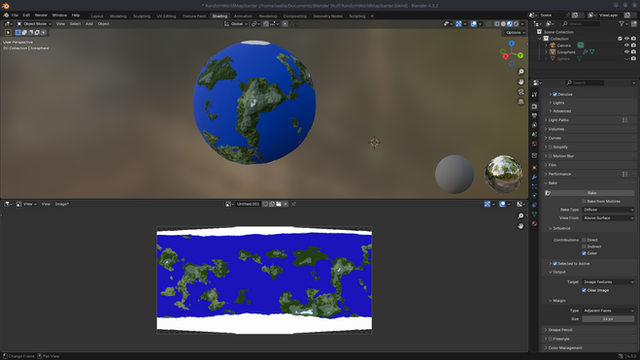This screenshot has height=360, width=640.
Task: Open the Object Data green triangle tab
Action: pyautogui.click(x=534, y=214)
